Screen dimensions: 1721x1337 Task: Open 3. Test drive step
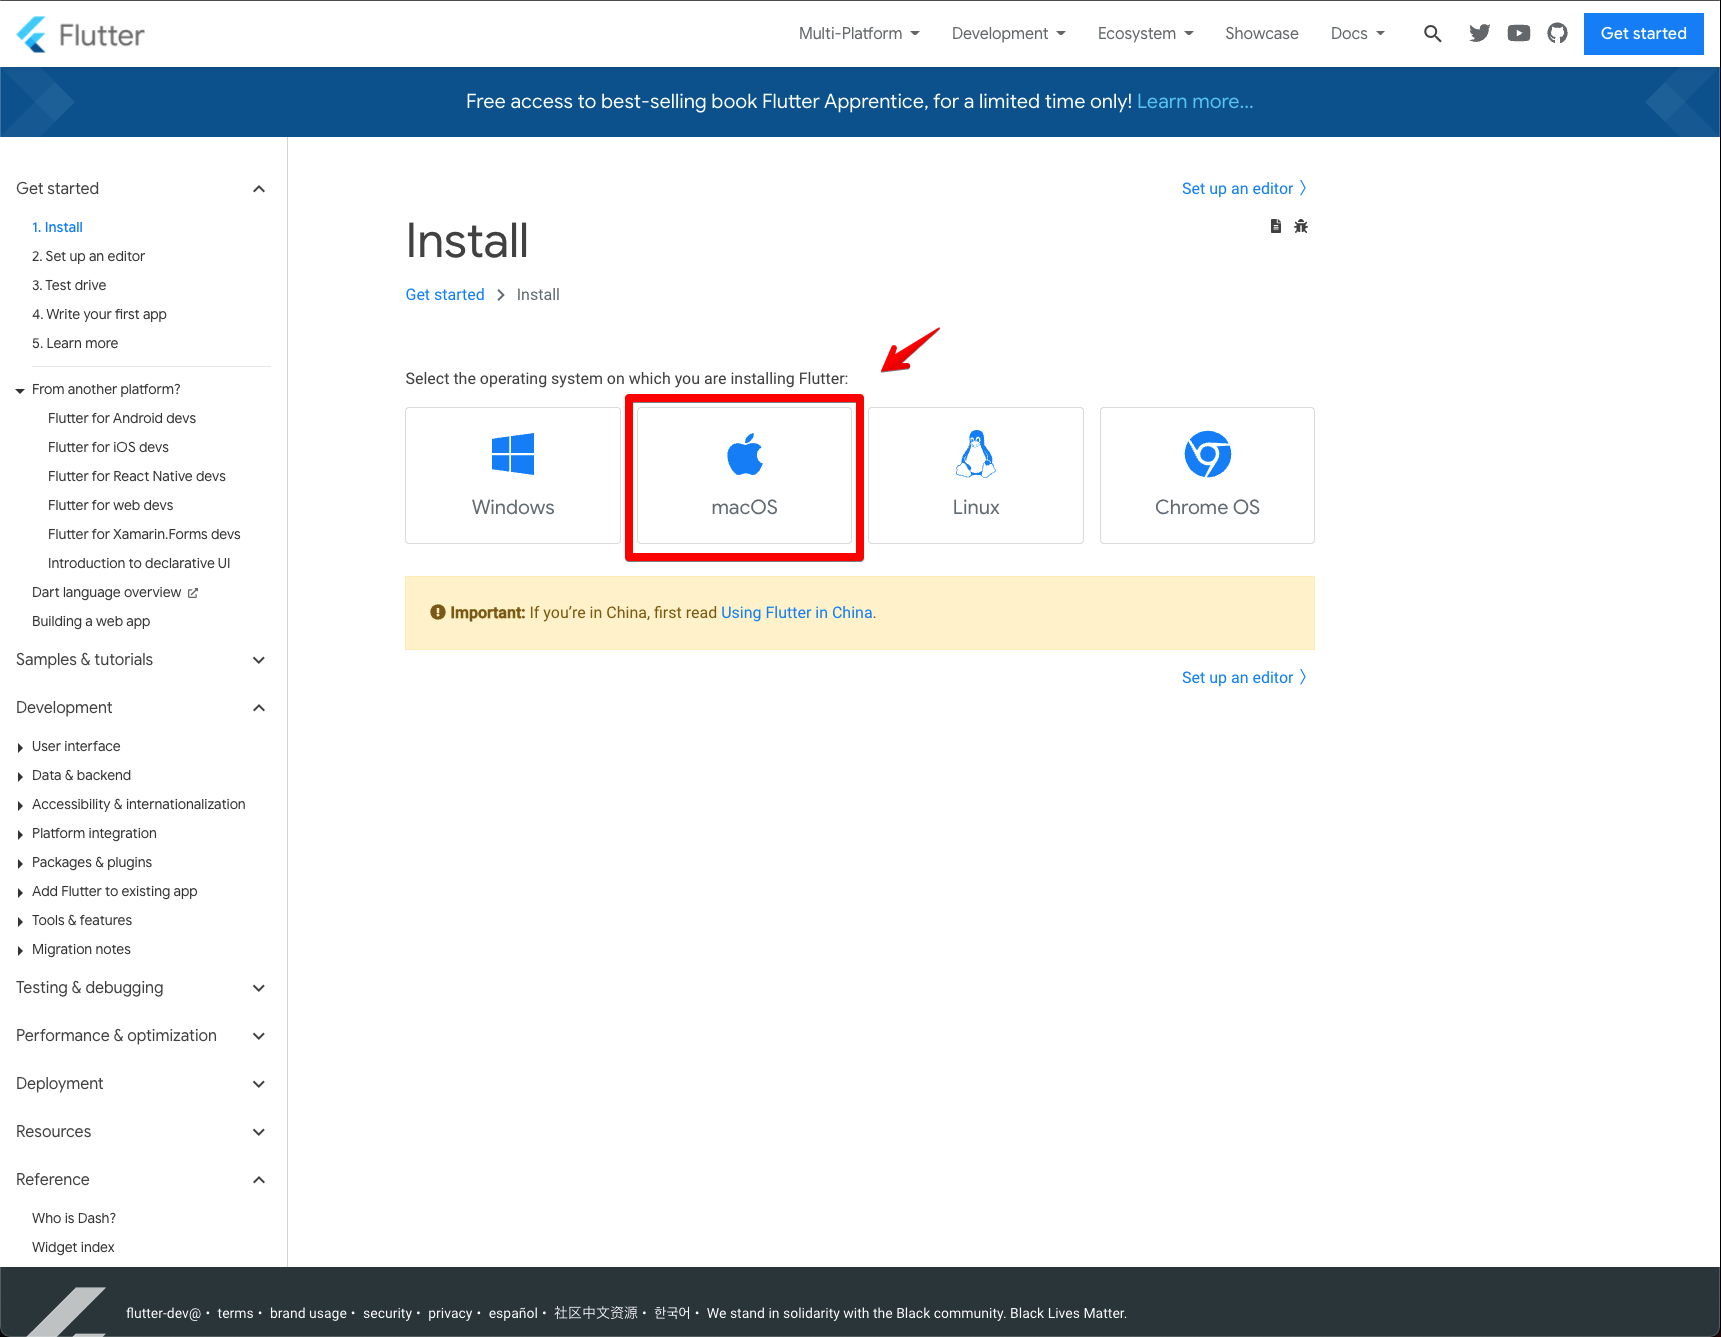pyautogui.click(x=69, y=285)
